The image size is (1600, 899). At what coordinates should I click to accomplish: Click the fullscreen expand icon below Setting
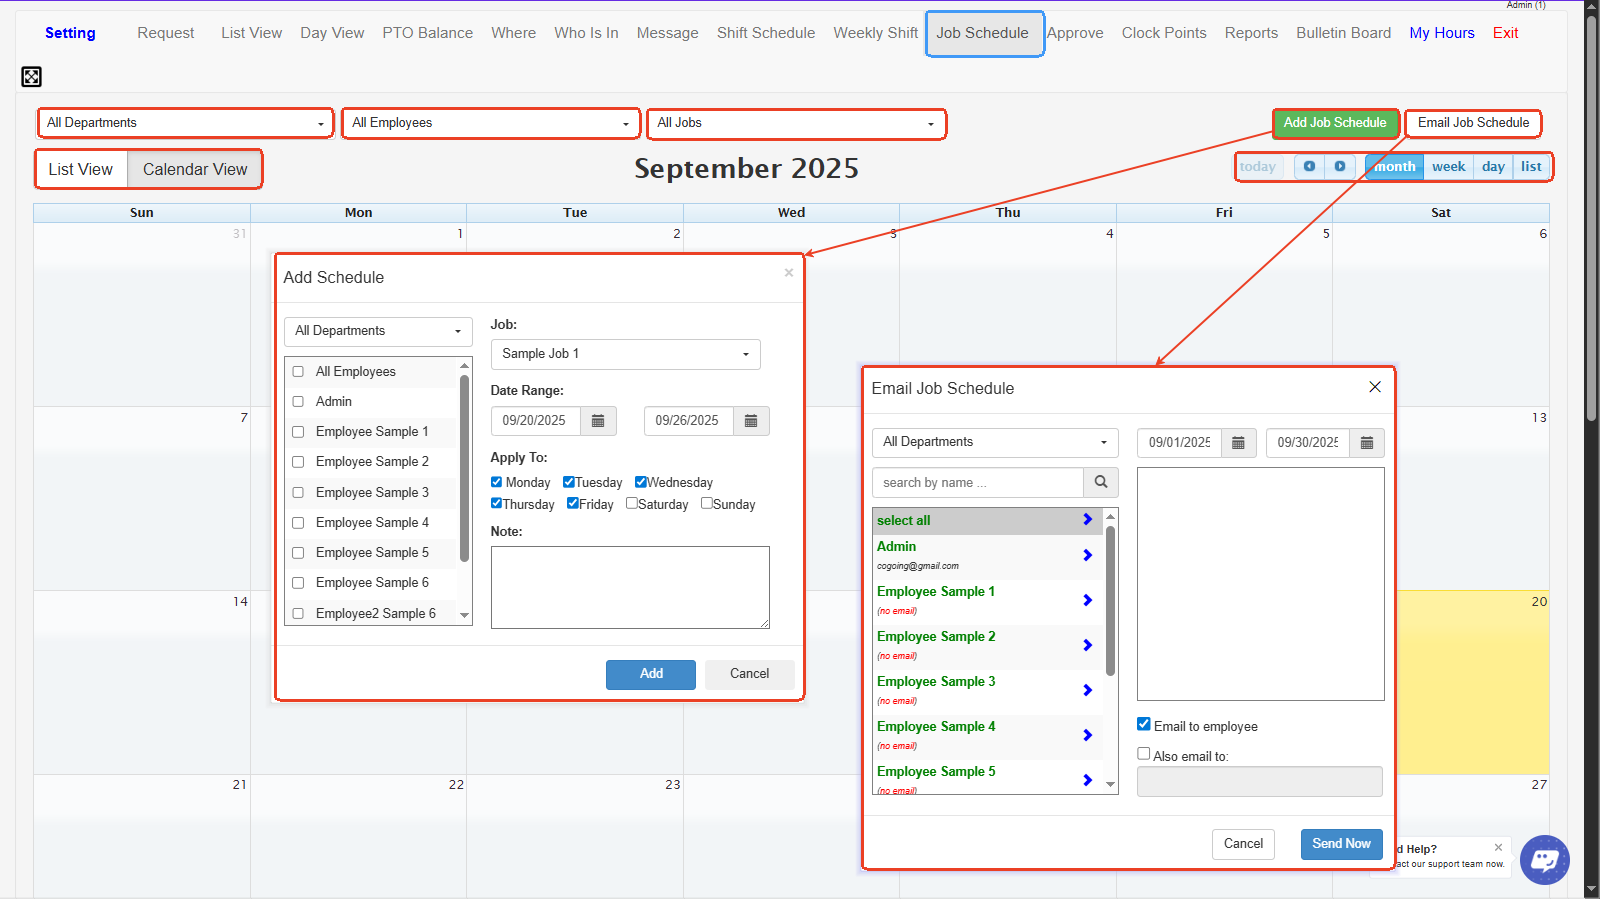coord(31,77)
